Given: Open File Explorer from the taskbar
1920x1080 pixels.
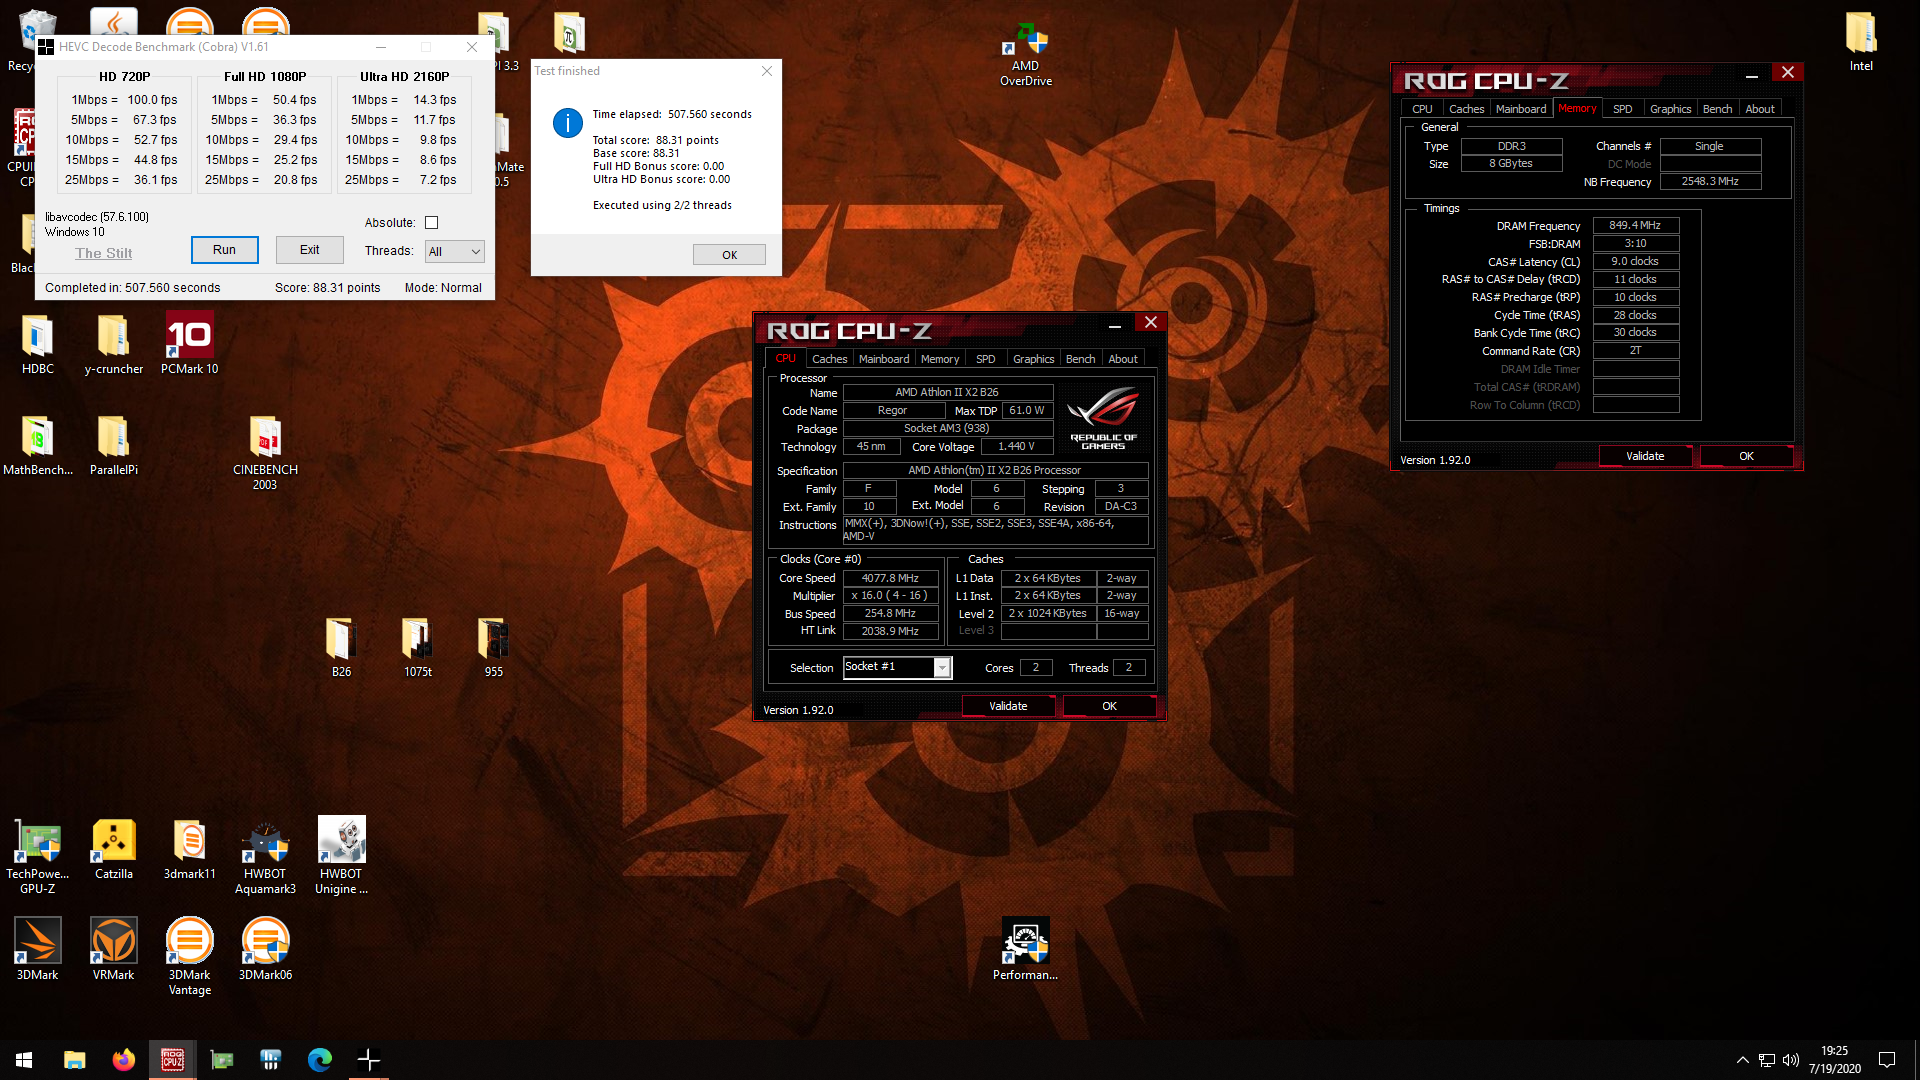Looking at the screenshot, I should pos(74,1060).
